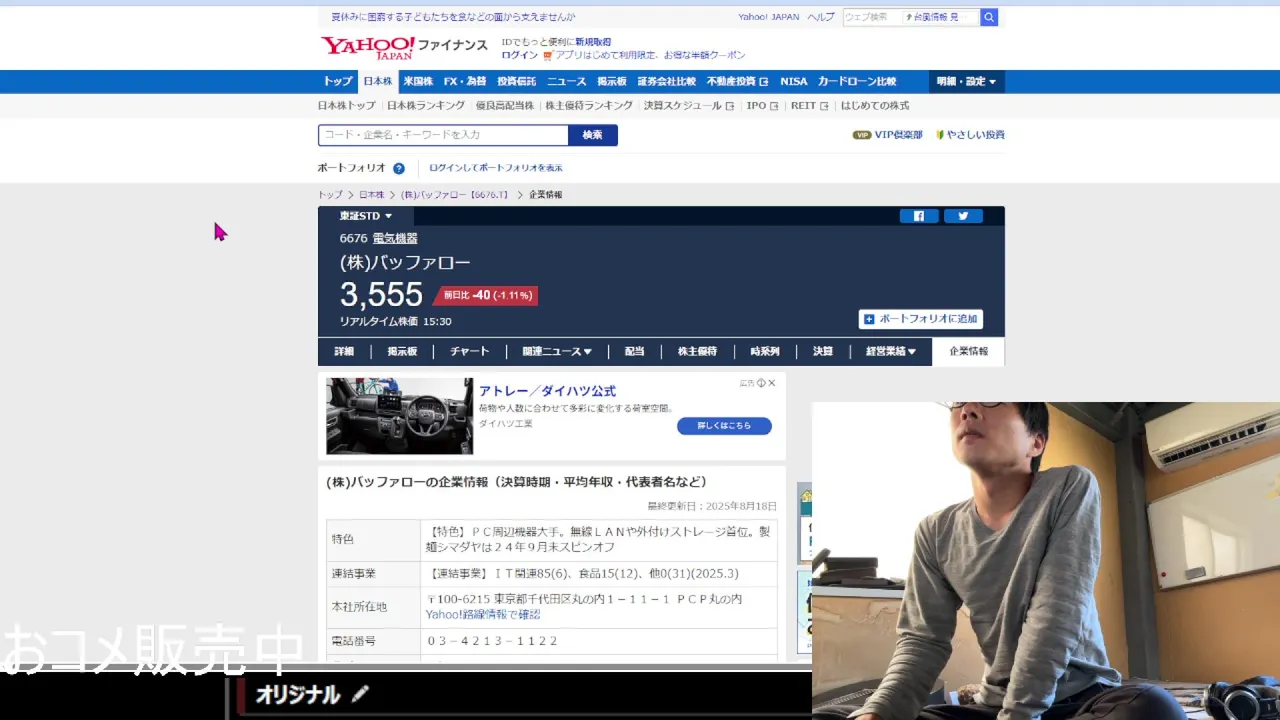The height and width of the screenshot is (720, 1280).
Task: Click the 新規取得 ID link
Action: point(593,42)
